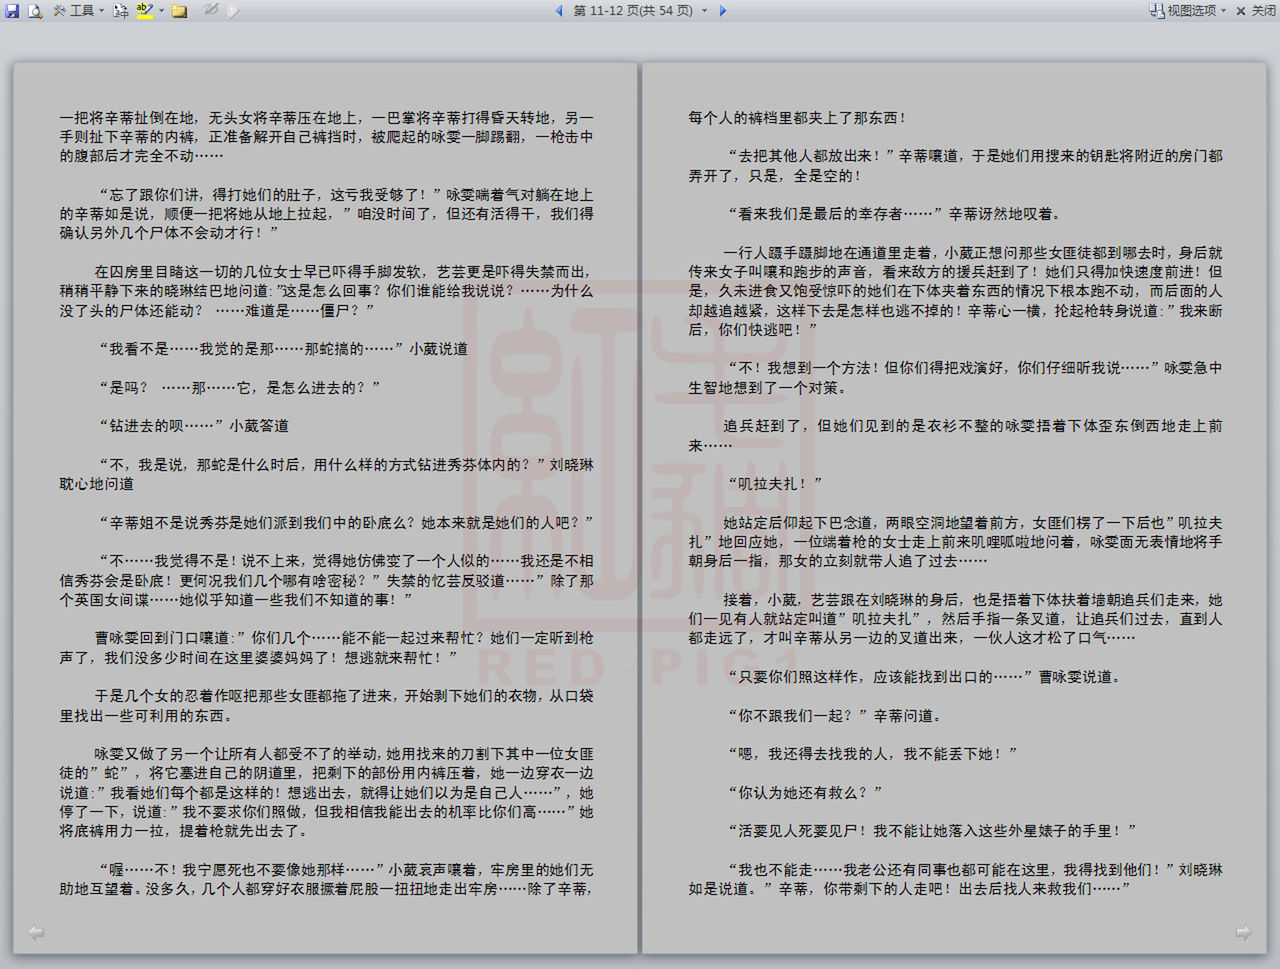This screenshot has width=1280, height=969.
Task: Open Print Preview from the toolbar
Action: pos(35,11)
